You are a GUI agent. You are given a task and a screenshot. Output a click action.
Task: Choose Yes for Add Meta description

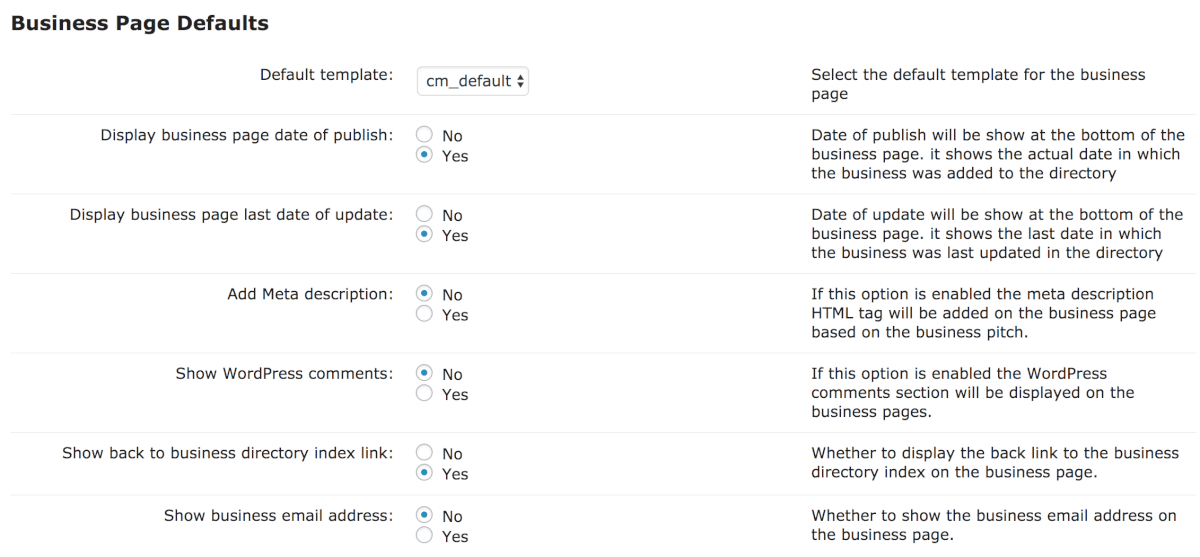tap(424, 314)
